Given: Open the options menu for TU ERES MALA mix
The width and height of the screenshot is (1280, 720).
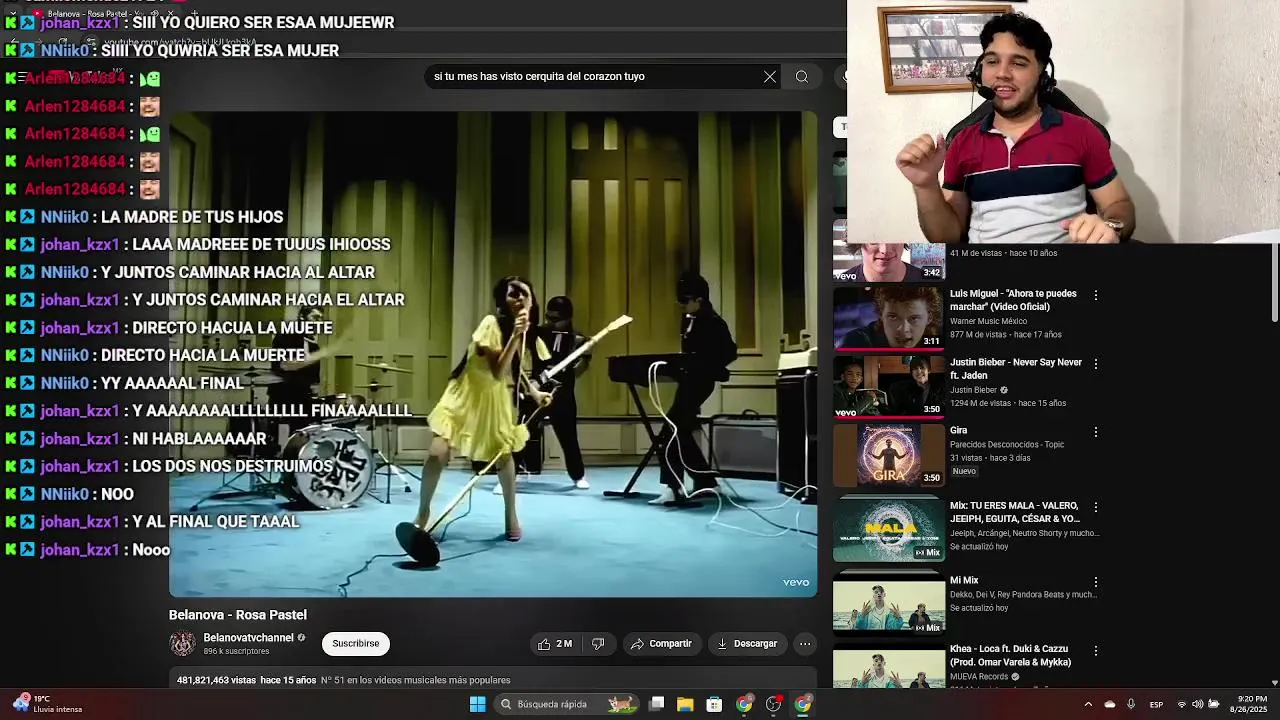Looking at the screenshot, I should coord(1096,507).
